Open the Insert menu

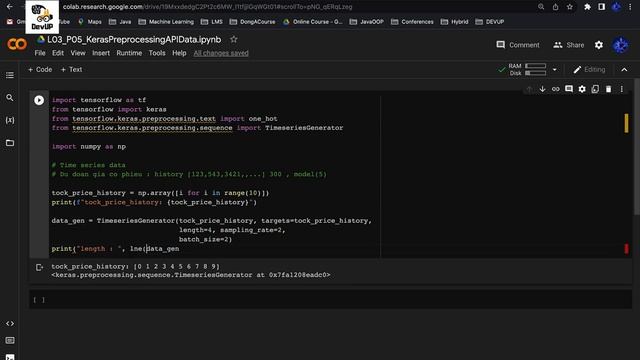pos(101,53)
